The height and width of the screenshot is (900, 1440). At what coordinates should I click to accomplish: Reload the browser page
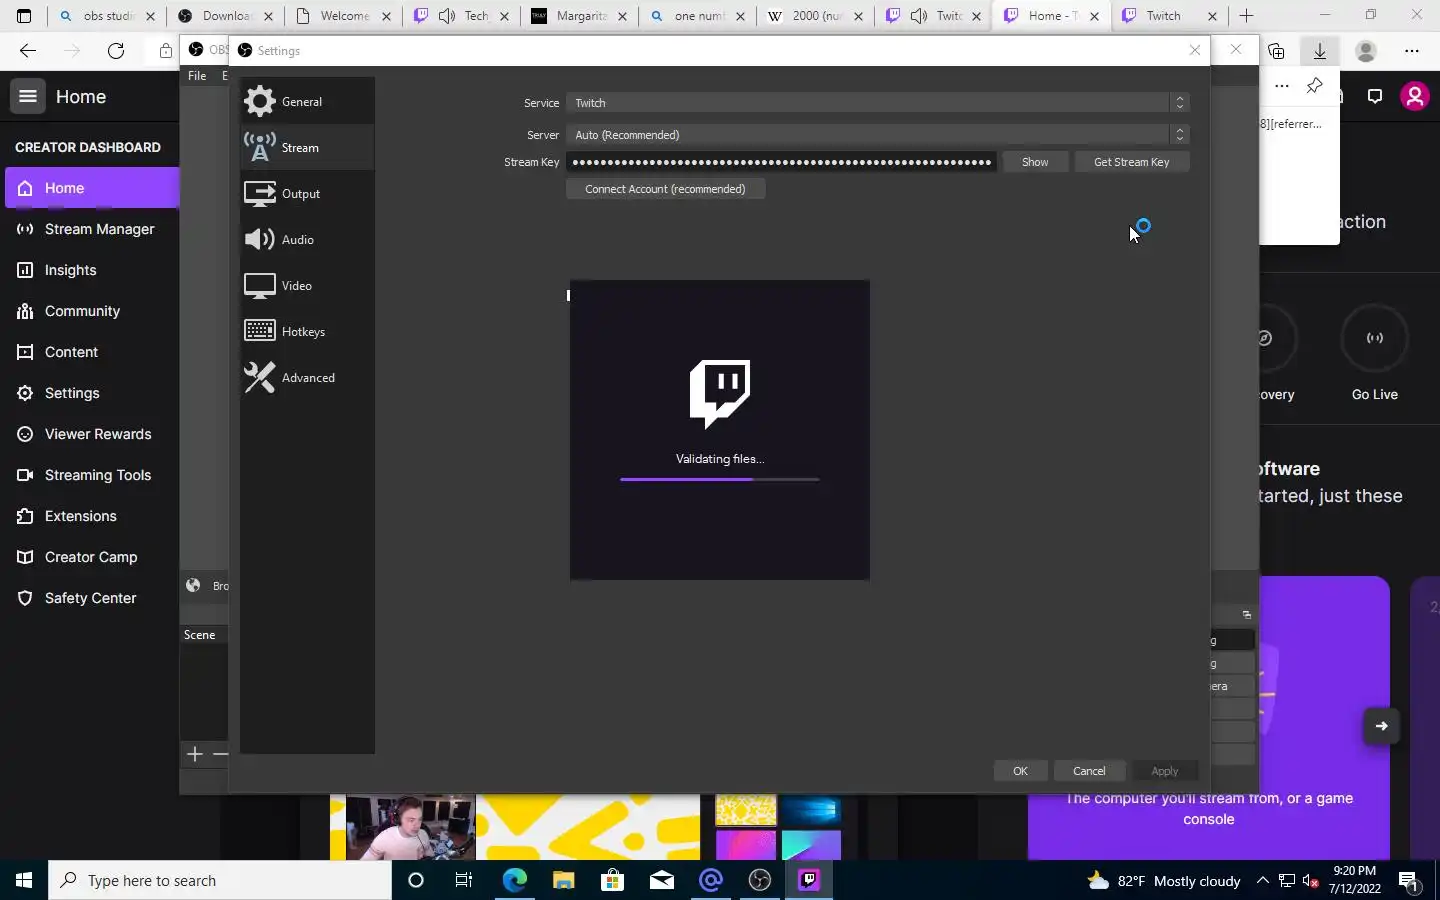[x=116, y=51]
